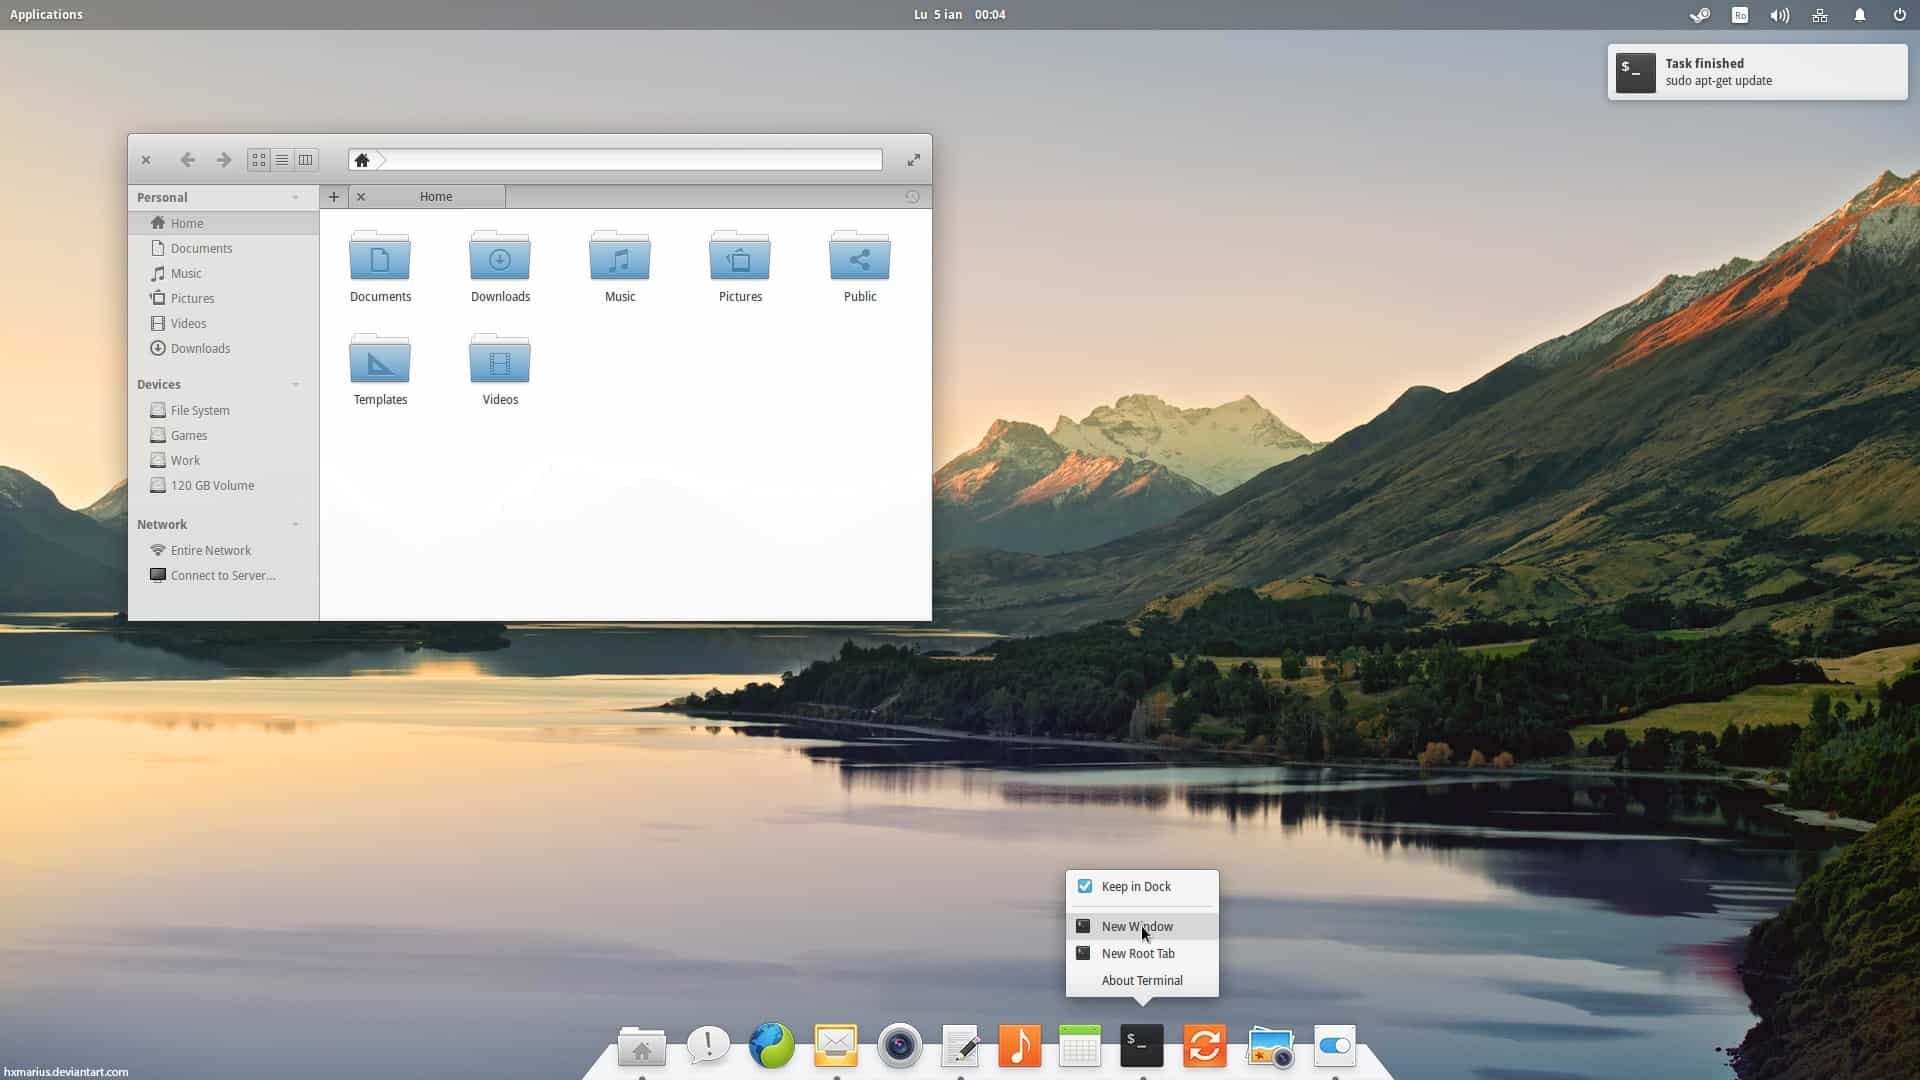
Task: Launch the Software Updater from the dock
Action: [x=1206, y=1046]
